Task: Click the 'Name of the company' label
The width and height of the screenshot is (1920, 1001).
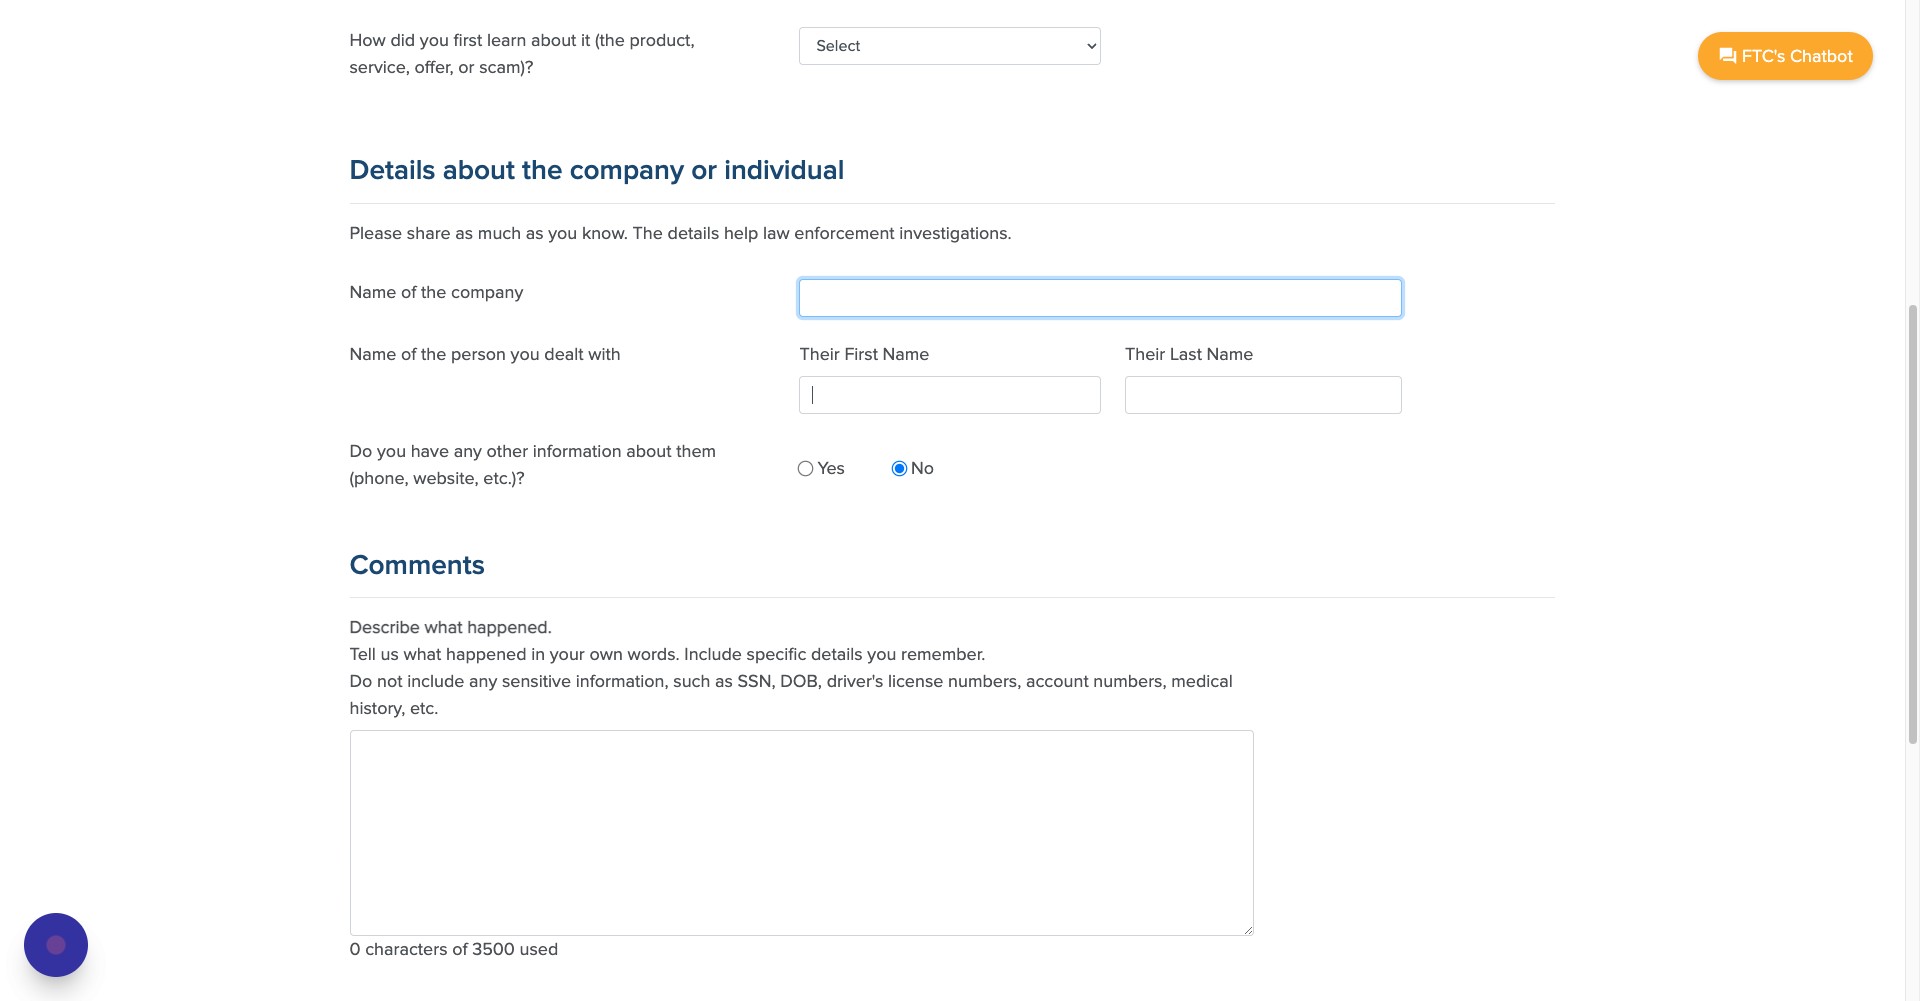Action: (436, 292)
